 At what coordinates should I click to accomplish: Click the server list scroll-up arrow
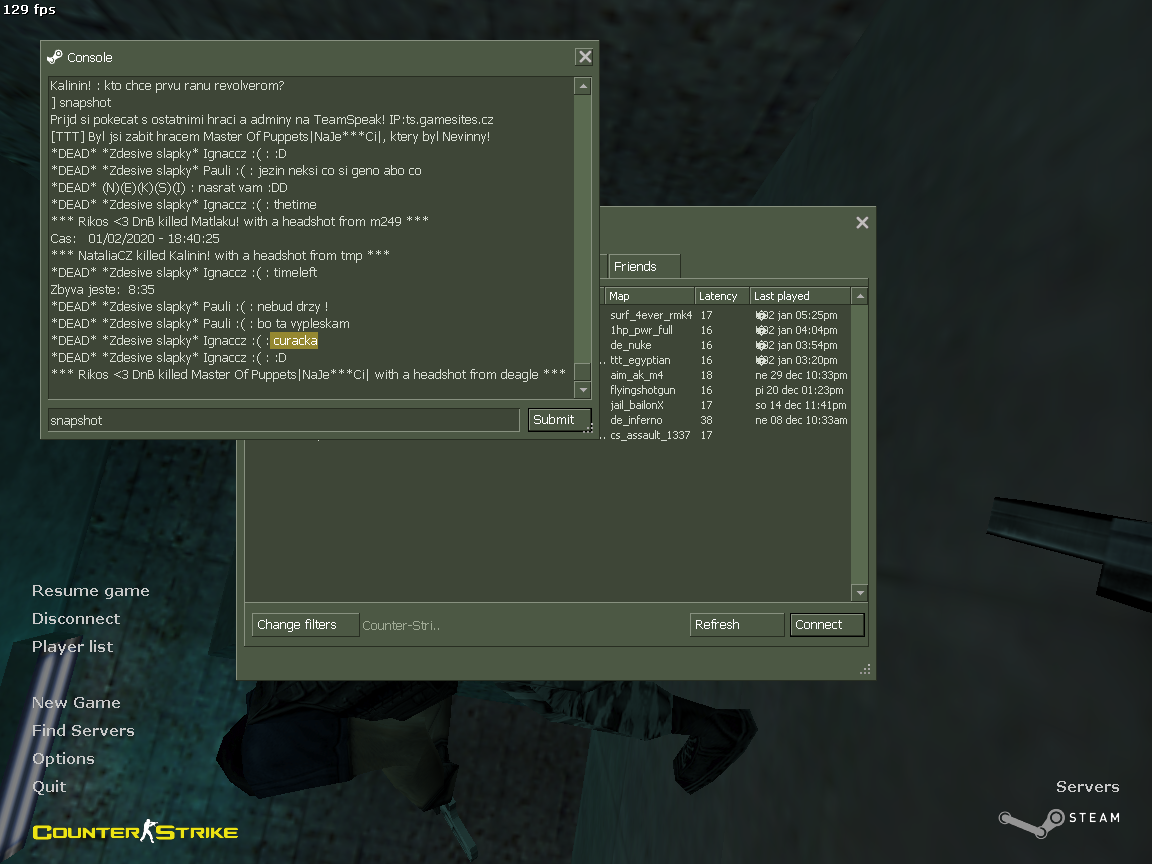click(x=860, y=296)
